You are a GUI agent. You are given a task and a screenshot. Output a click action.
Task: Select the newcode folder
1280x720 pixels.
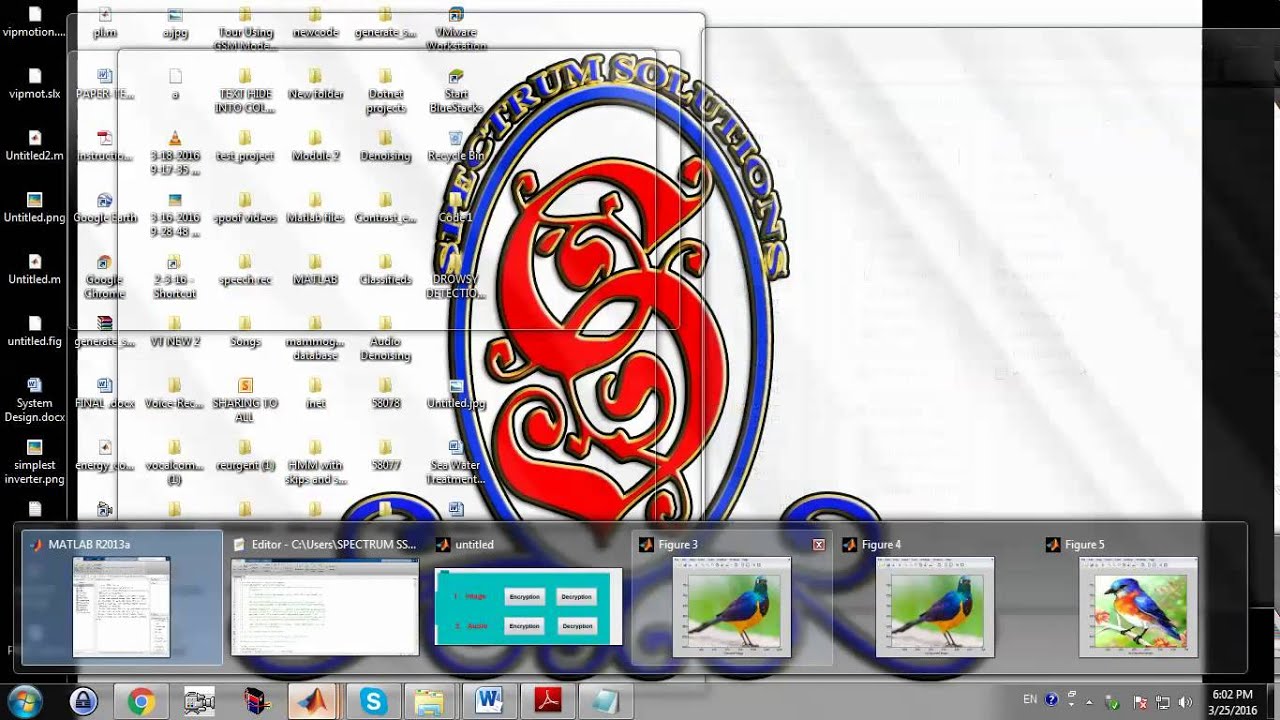pyautogui.click(x=315, y=22)
